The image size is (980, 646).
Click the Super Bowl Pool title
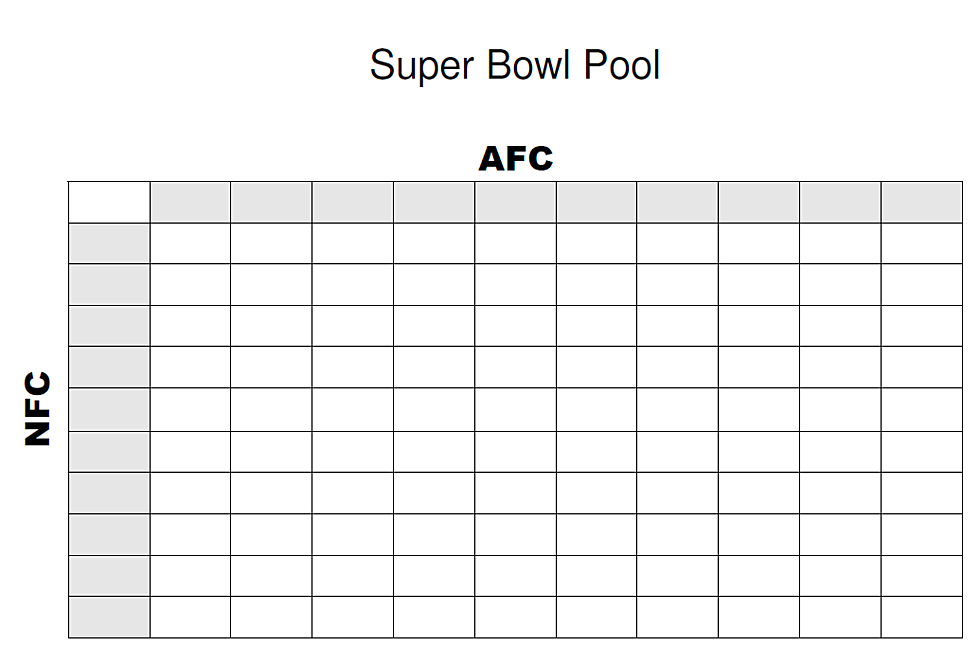click(514, 65)
